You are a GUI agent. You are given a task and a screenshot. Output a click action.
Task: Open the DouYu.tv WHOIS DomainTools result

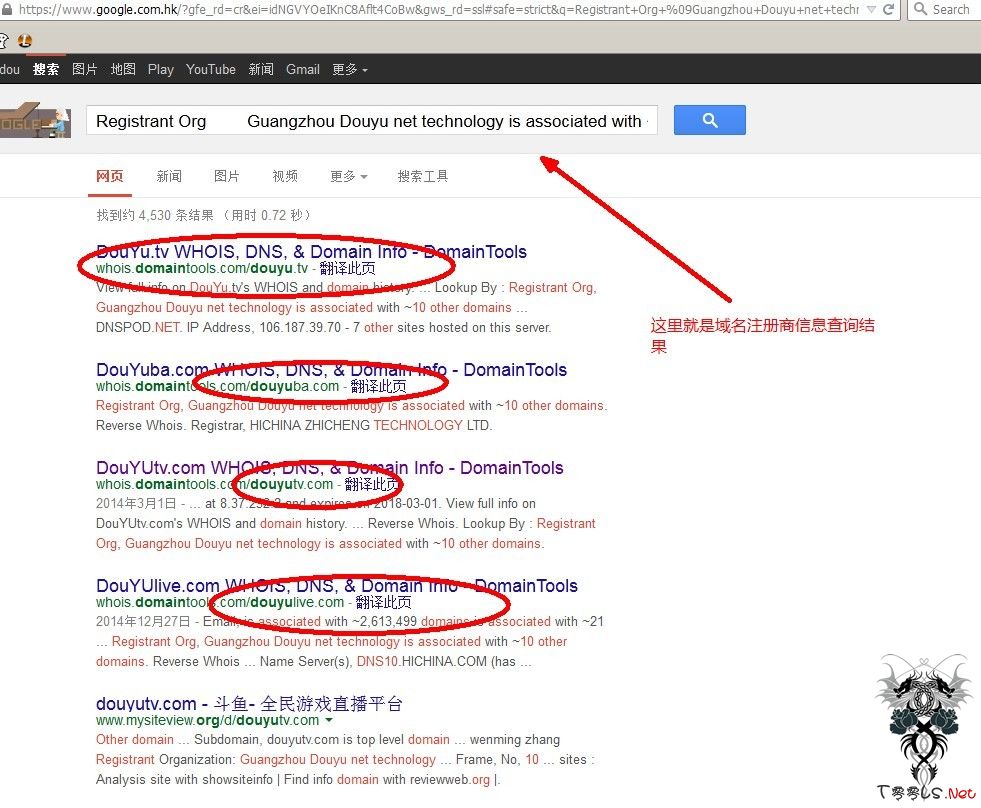click(x=312, y=252)
